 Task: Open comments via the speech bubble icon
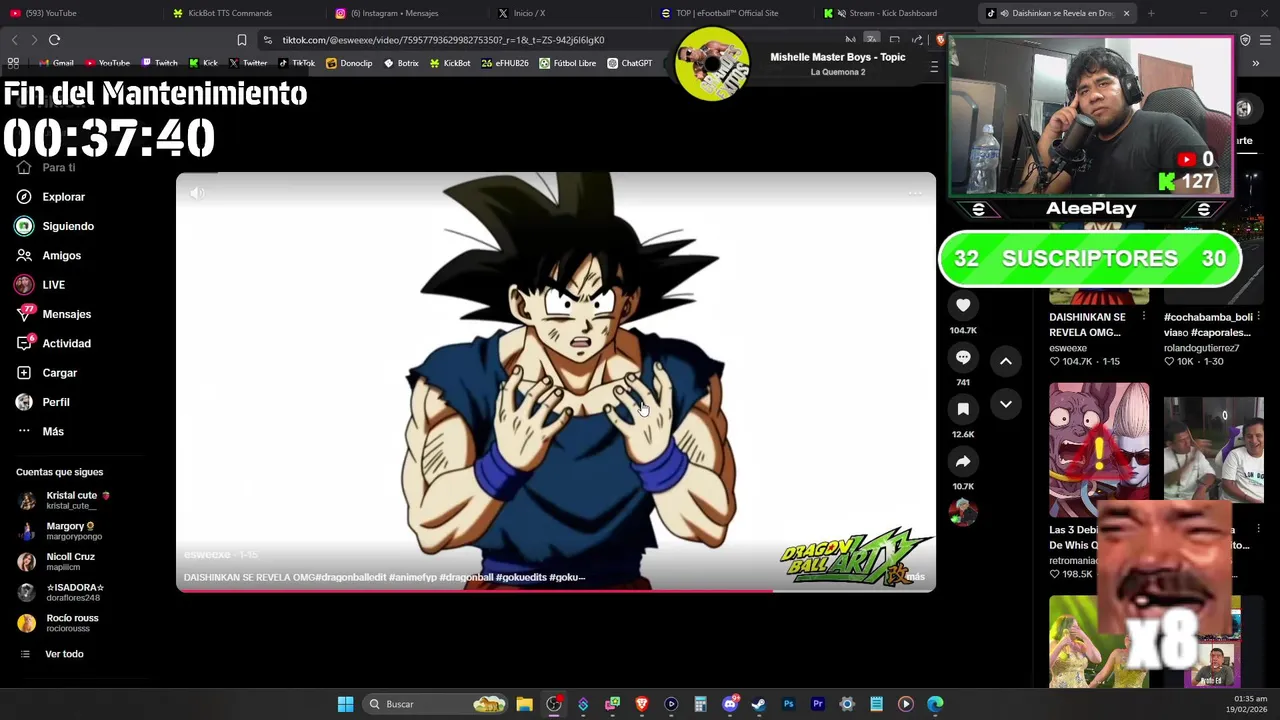click(x=963, y=357)
